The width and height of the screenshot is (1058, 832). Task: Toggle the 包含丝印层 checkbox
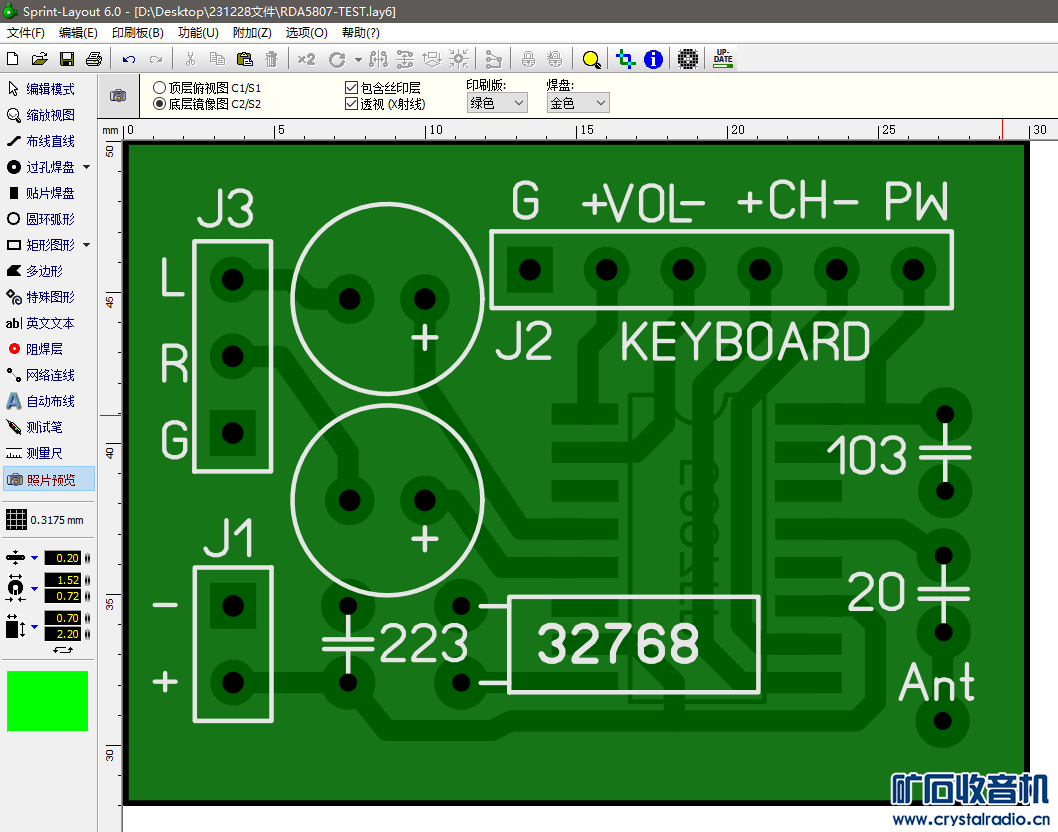click(x=351, y=88)
